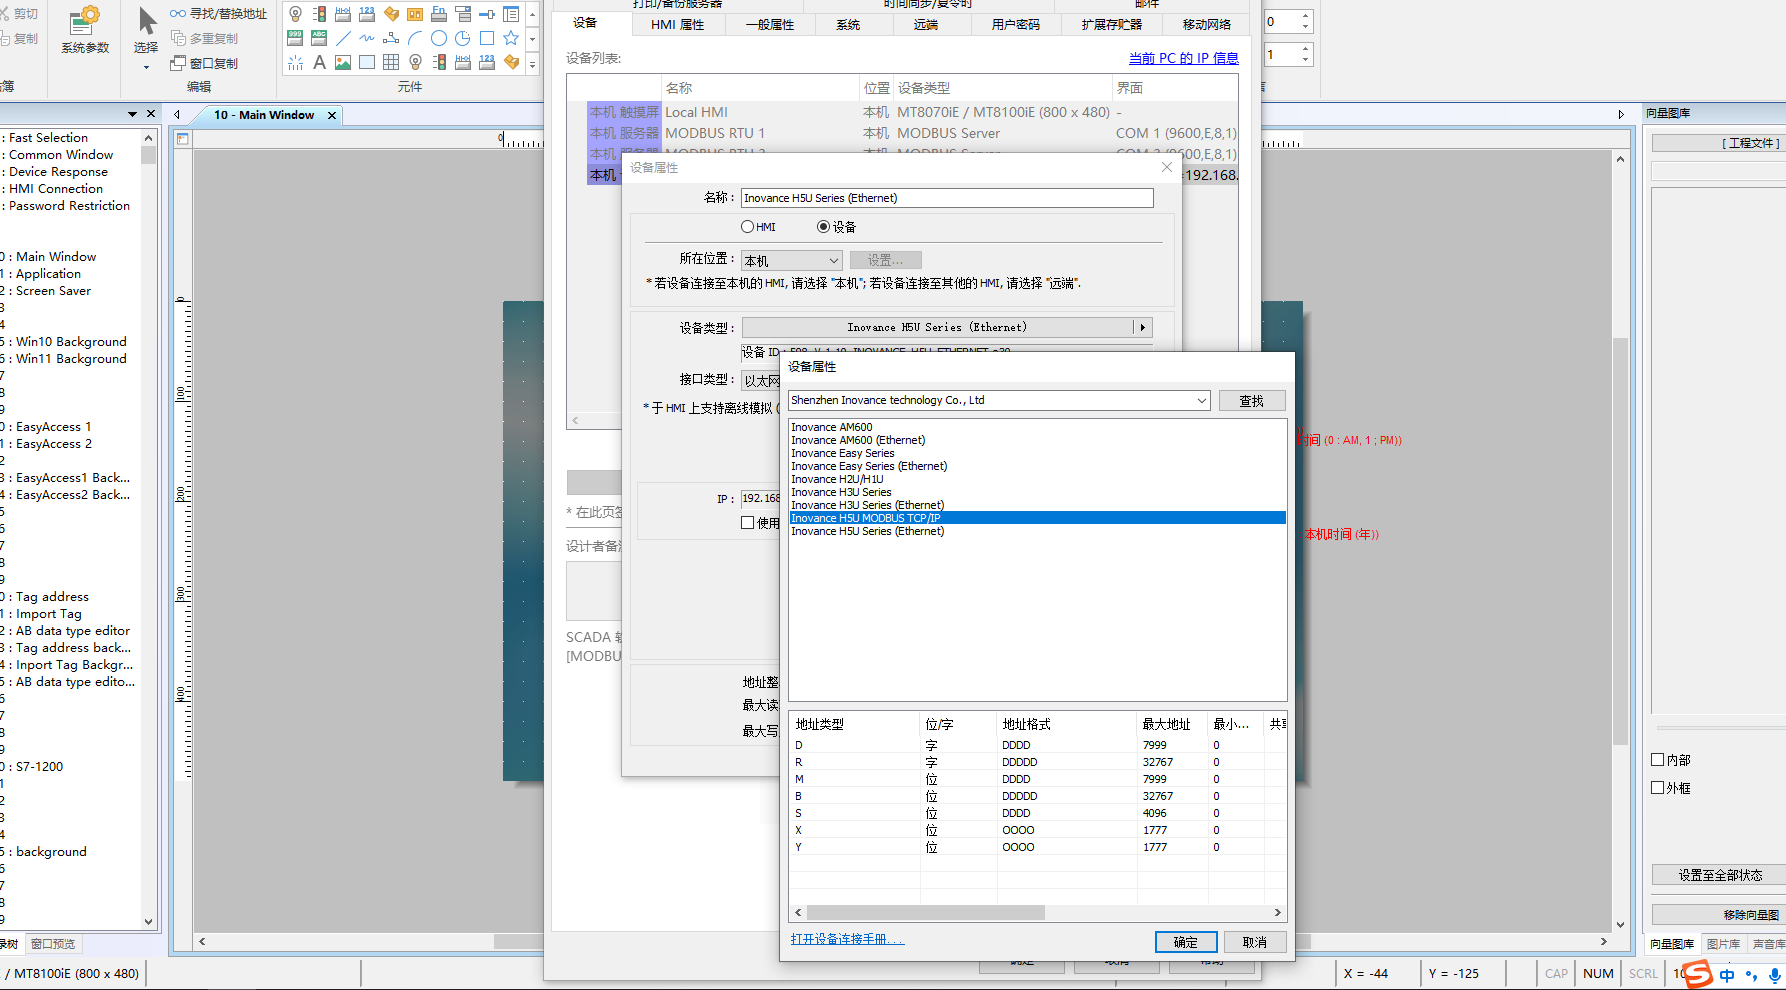Open device type arrow next to Inovance H5U Series
1786x990 pixels.
[1143, 327]
